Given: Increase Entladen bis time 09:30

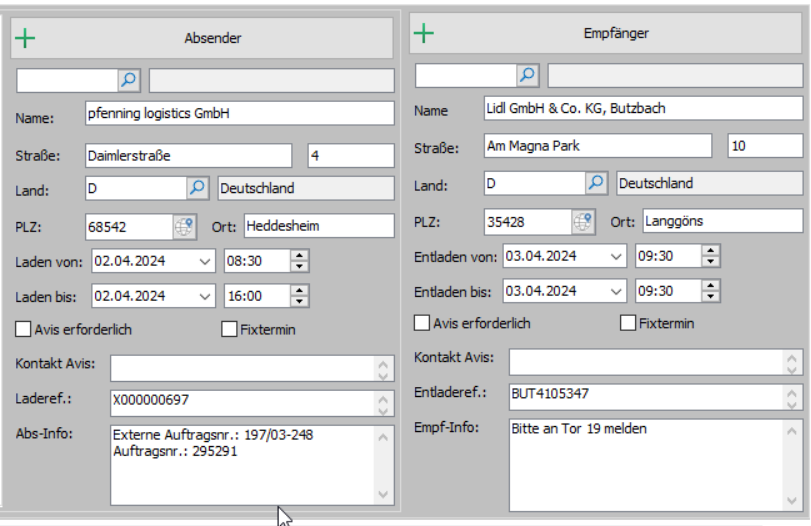Looking at the screenshot, I should tap(711, 286).
